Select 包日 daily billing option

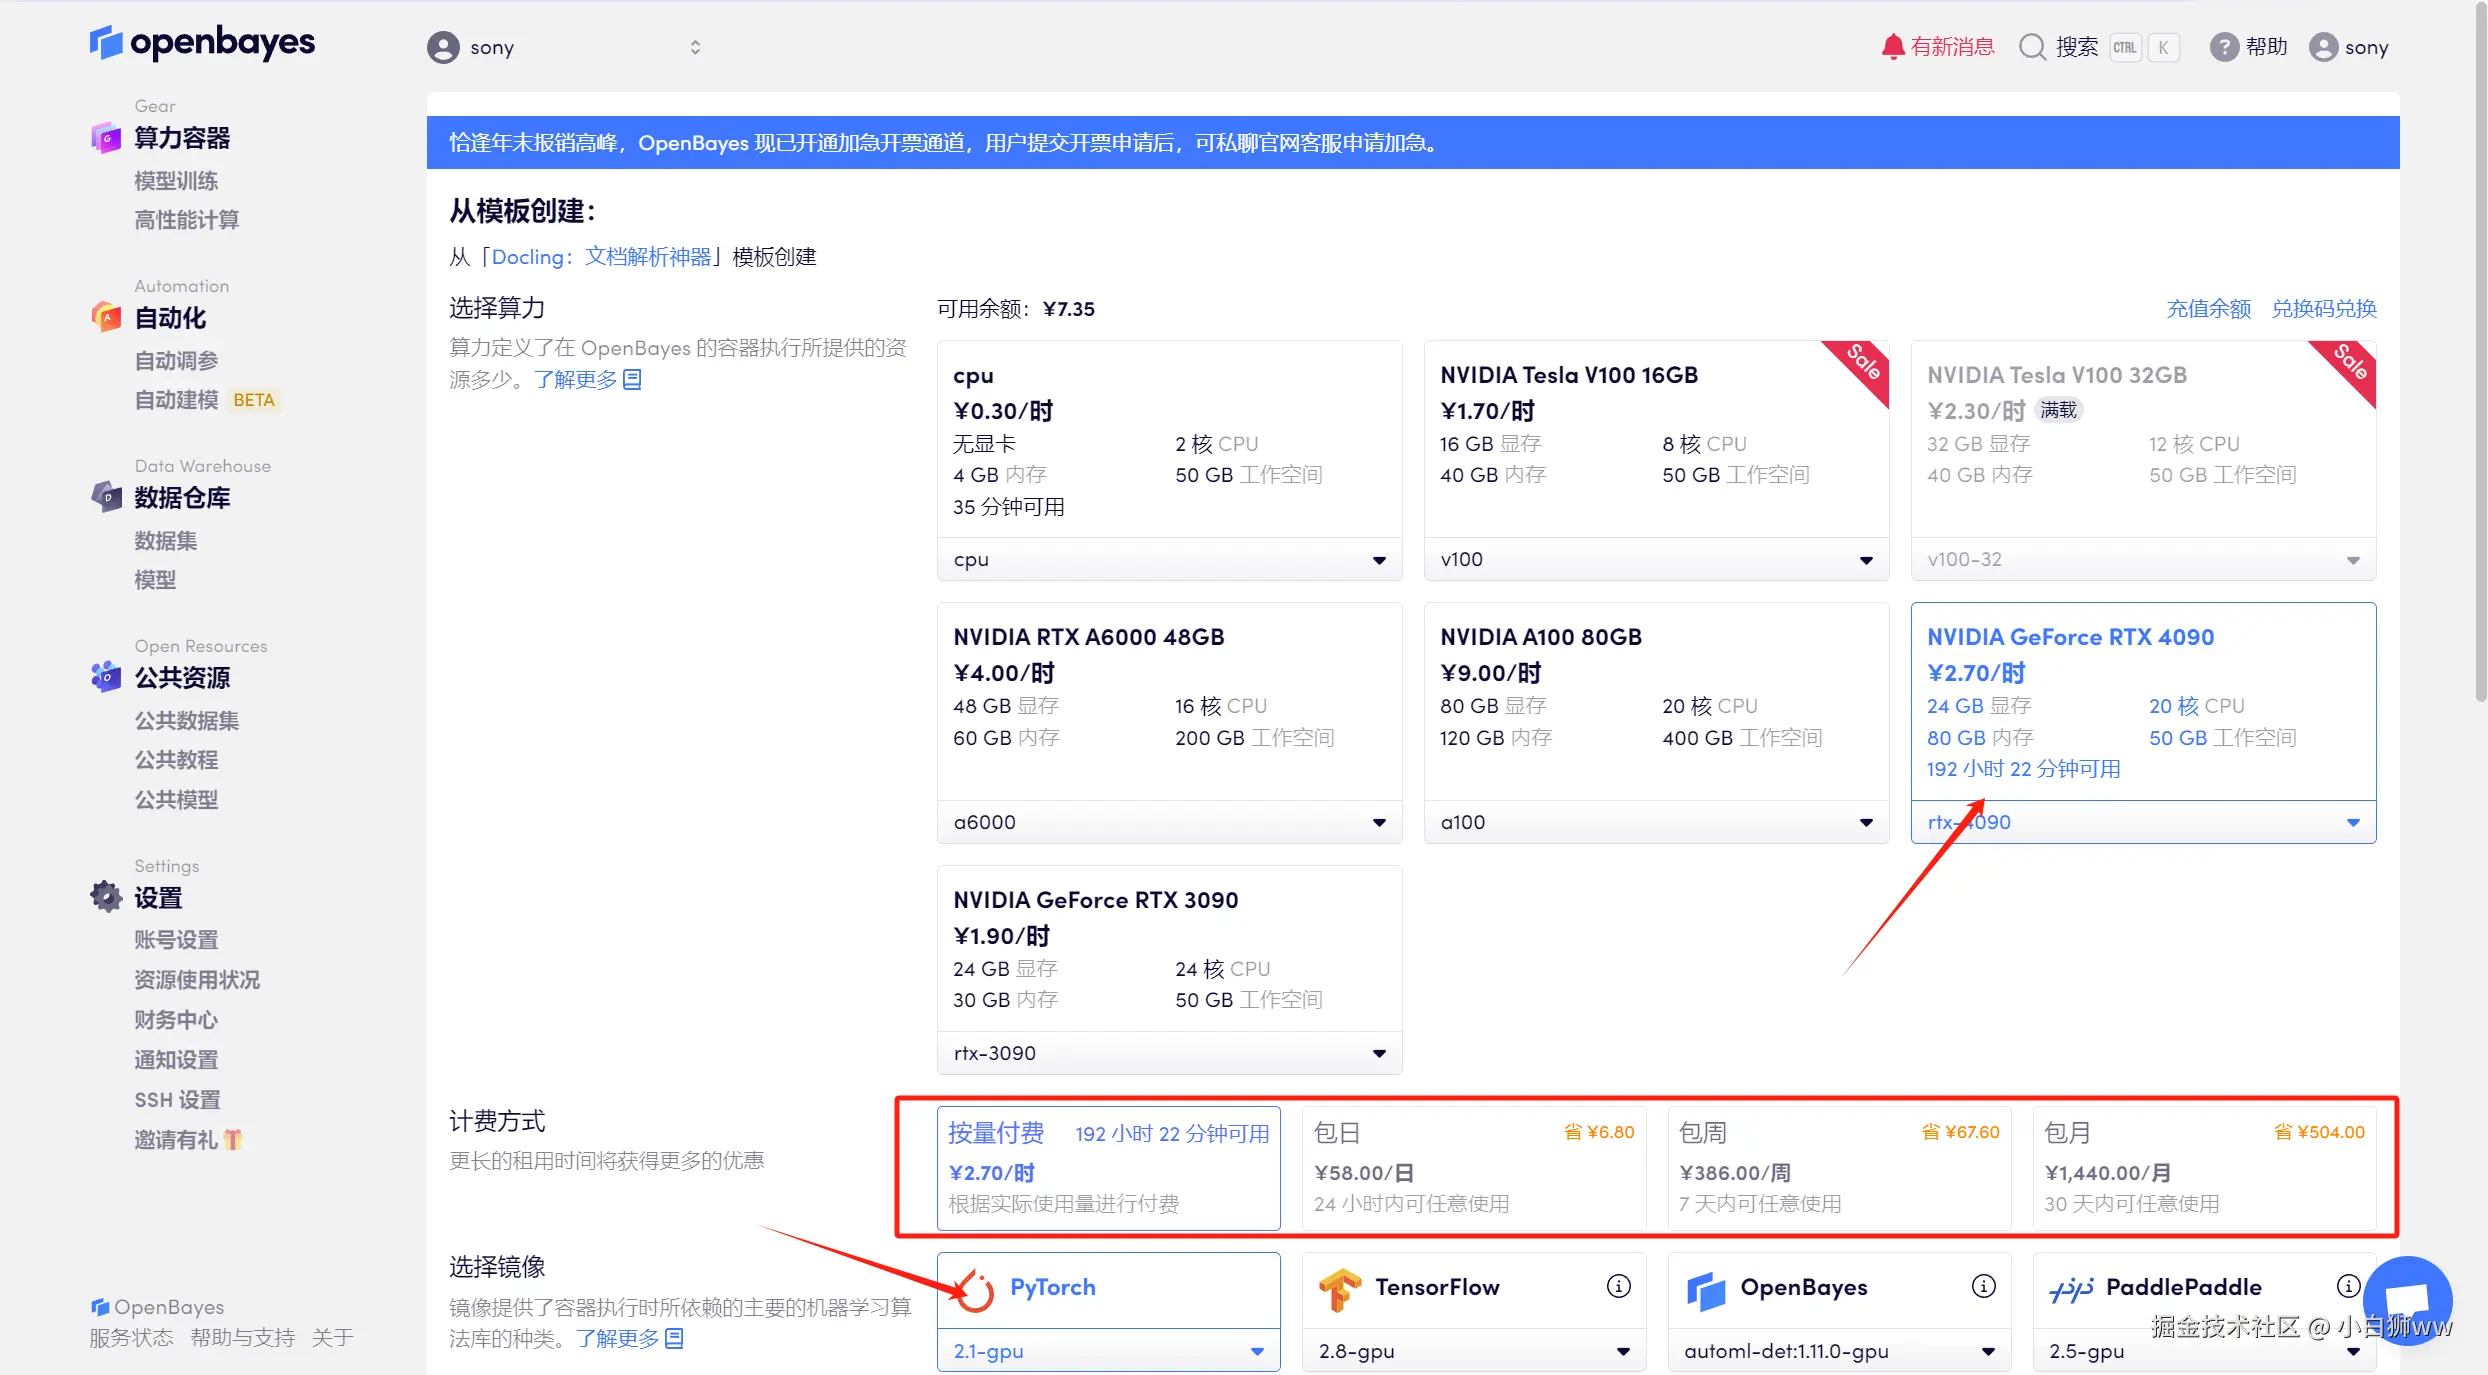(x=1473, y=1167)
